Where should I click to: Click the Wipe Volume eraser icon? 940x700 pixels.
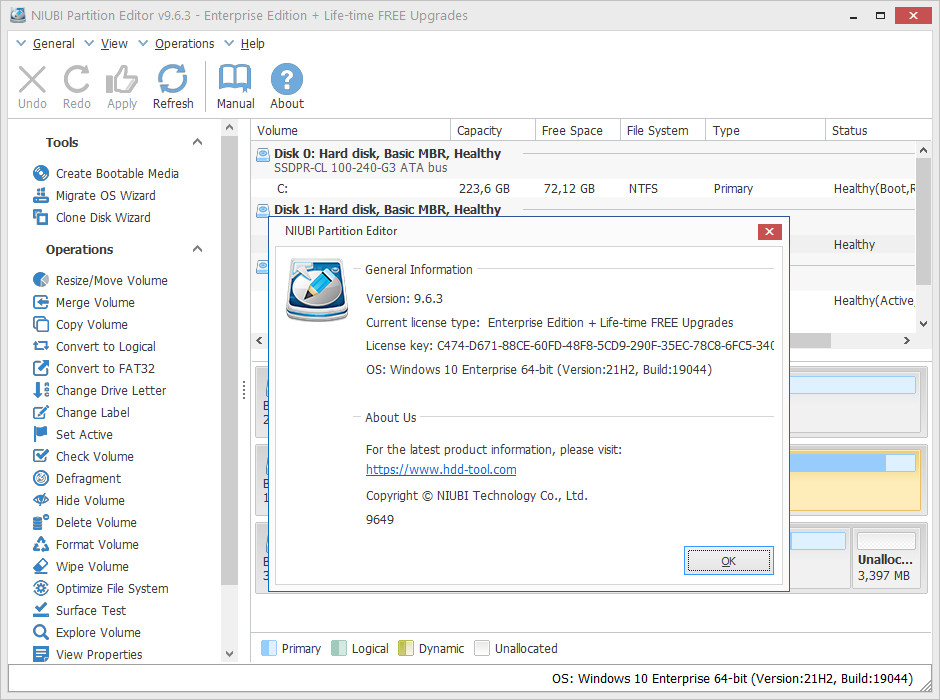[41, 566]
